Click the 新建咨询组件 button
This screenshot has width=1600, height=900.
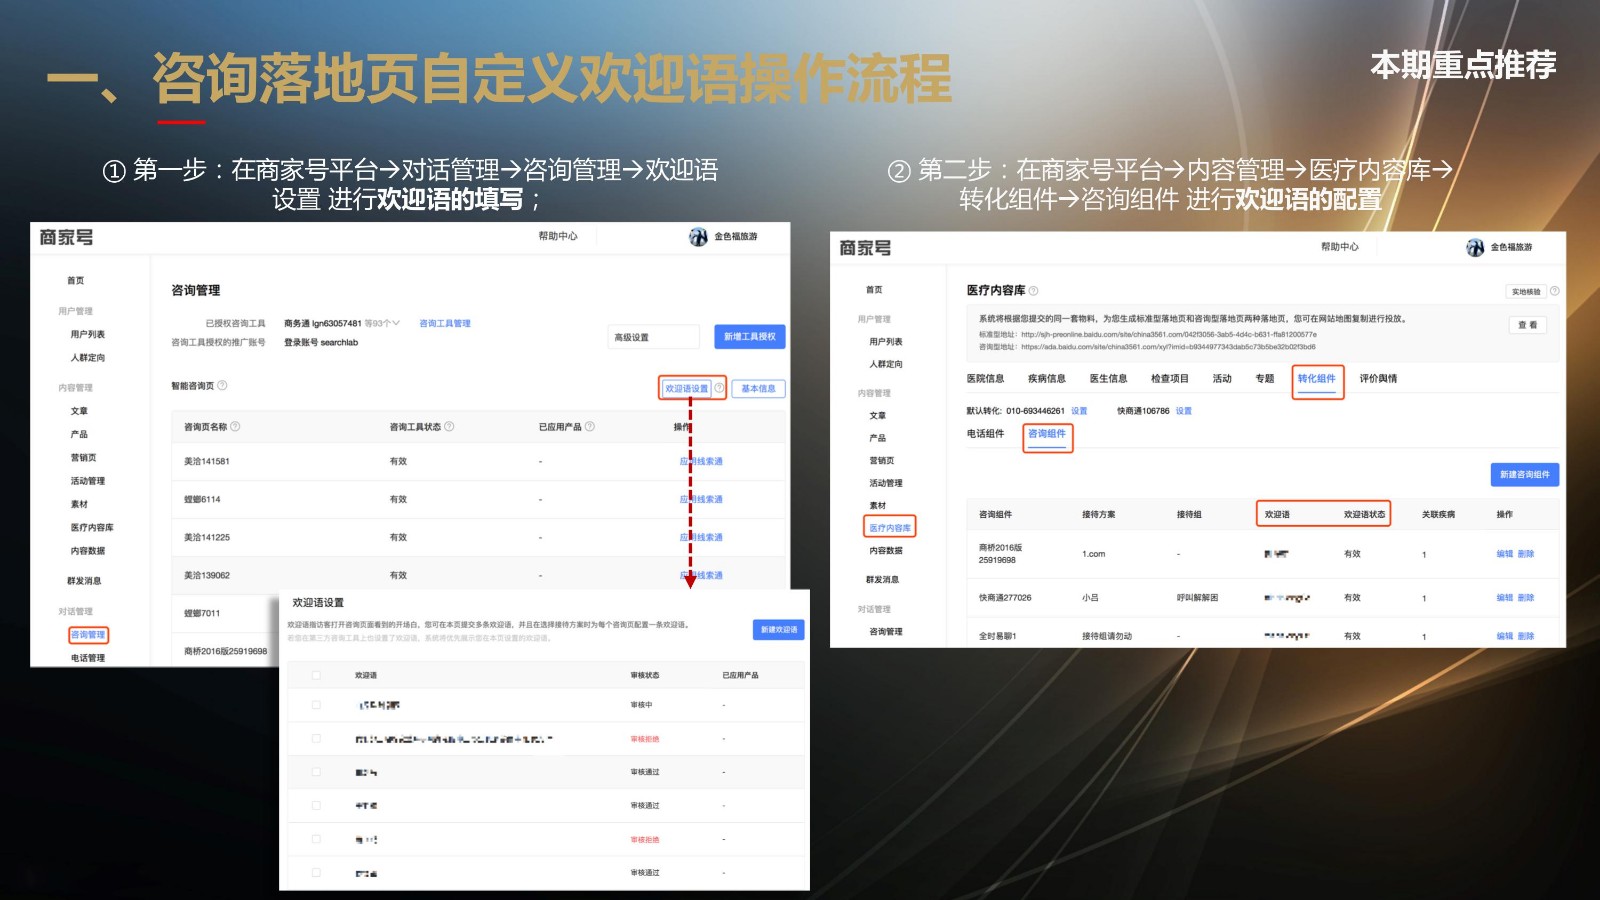(1524, 475)
